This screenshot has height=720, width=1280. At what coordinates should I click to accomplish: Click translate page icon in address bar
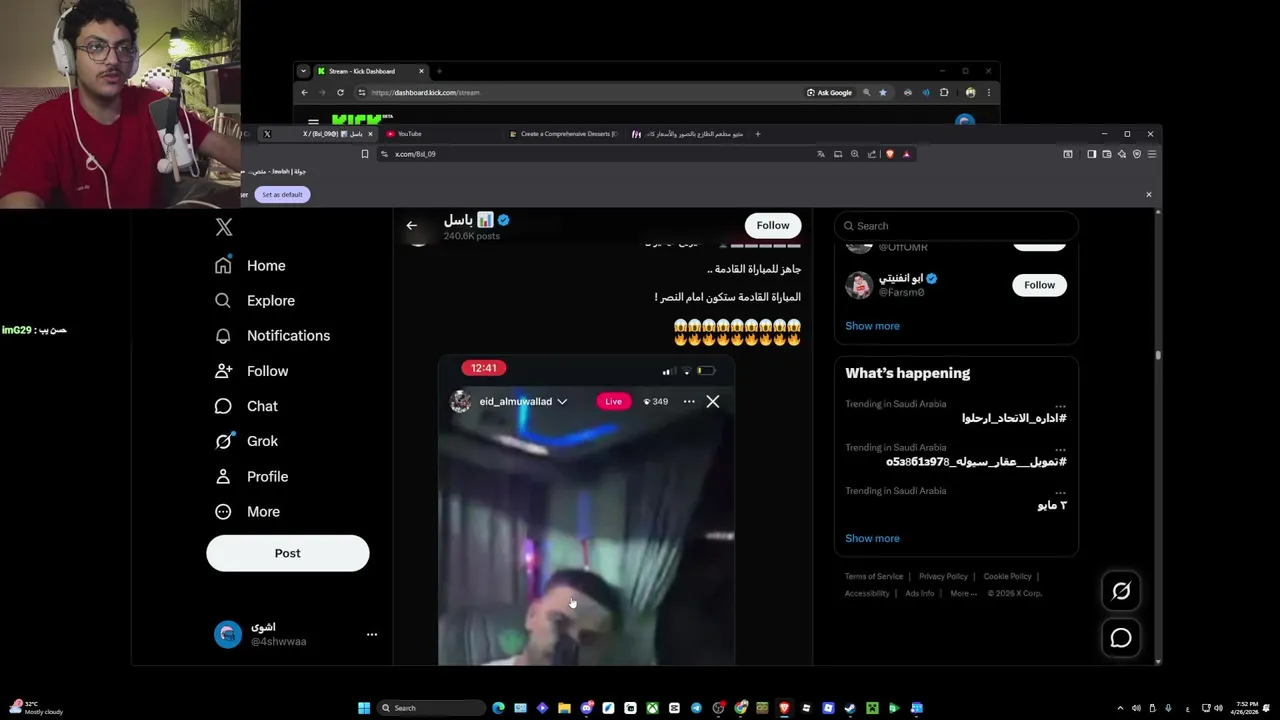[x=821, y=154]
